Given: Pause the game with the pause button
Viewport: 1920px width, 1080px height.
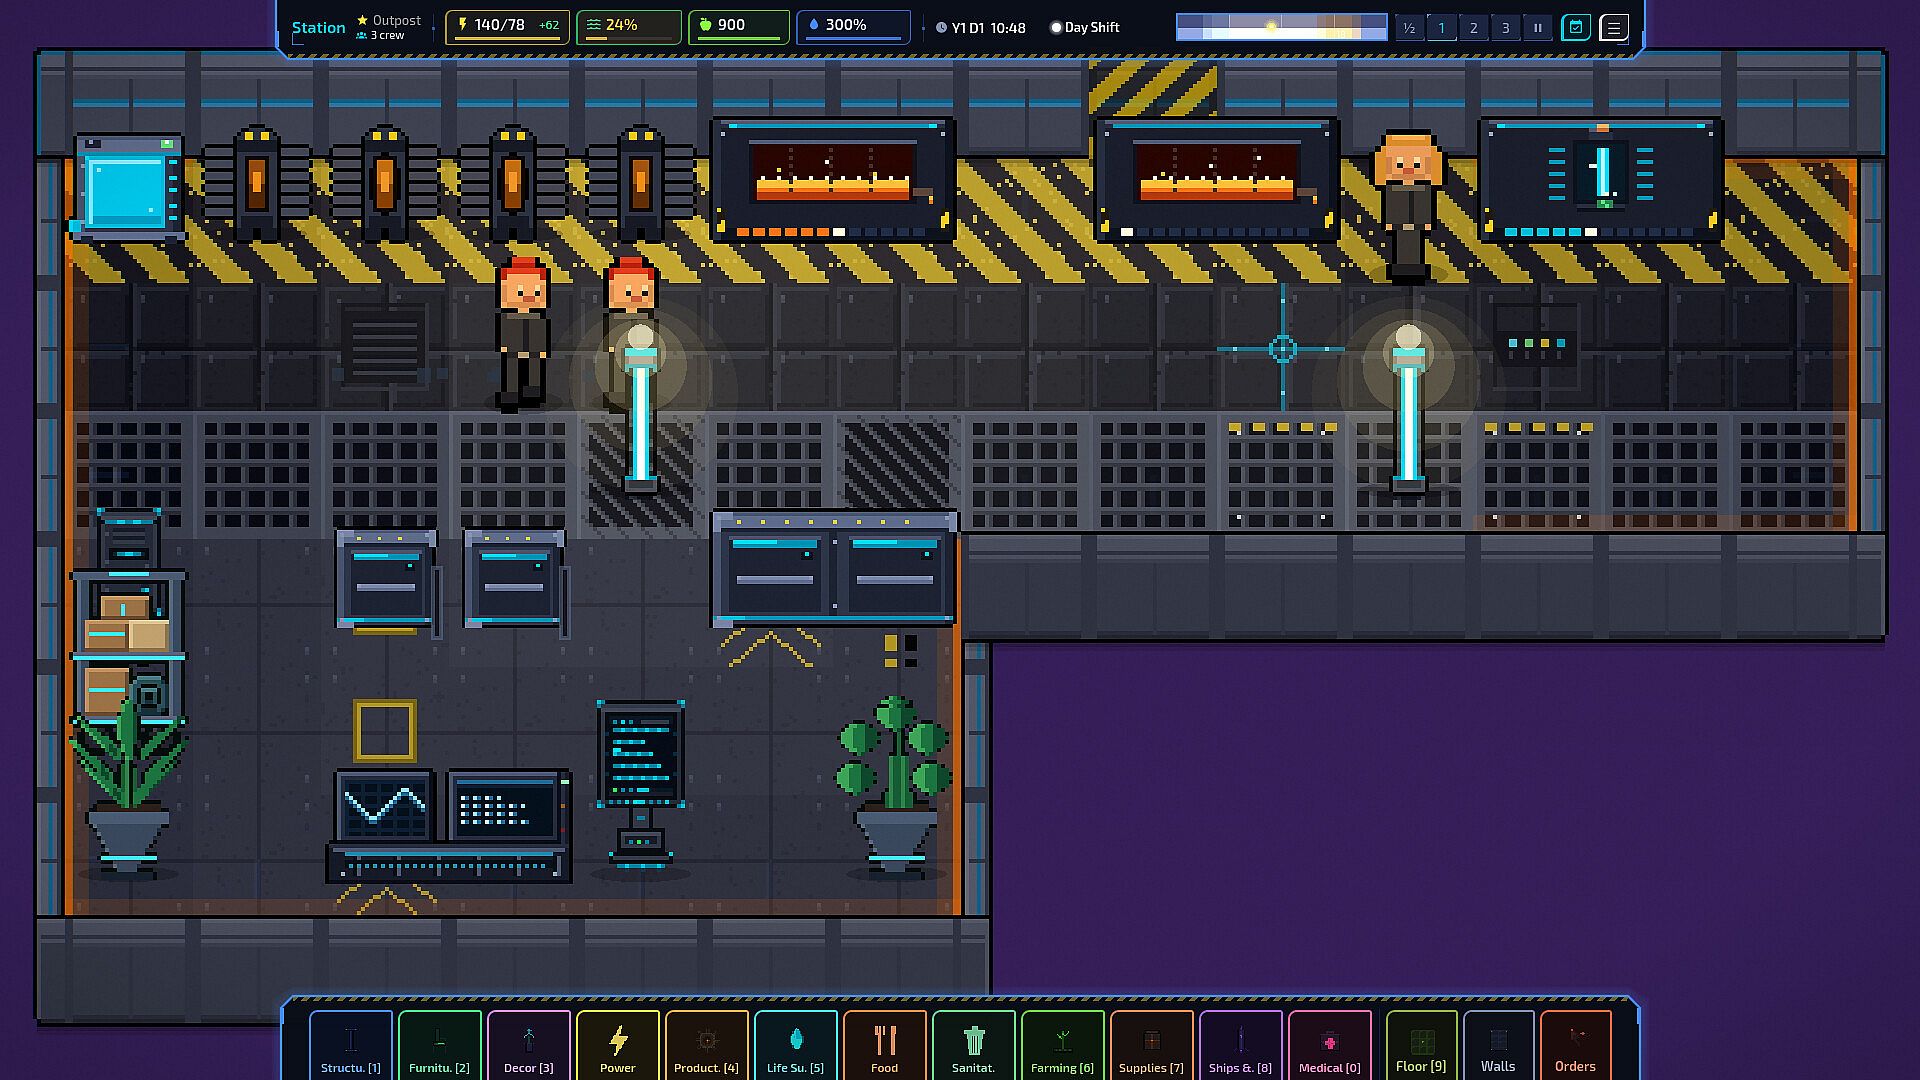Looking at the screenshot, I should [x=1538, y=27].
